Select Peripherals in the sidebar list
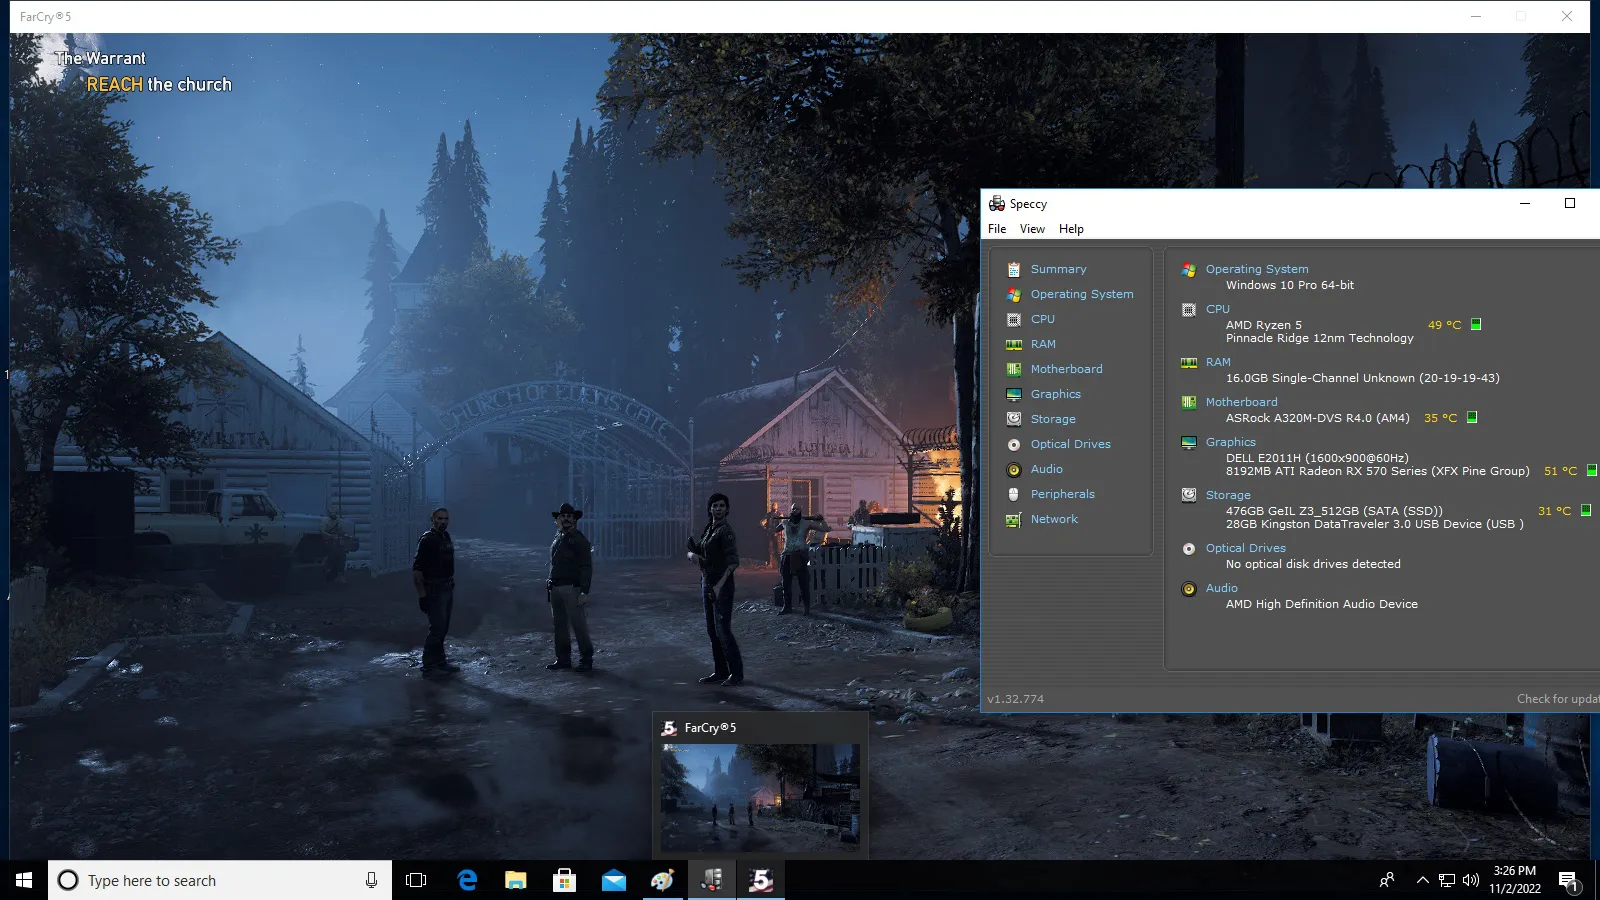This screenshot has width=1600, height=900. pyautogui.click(x=1063, y=494)
